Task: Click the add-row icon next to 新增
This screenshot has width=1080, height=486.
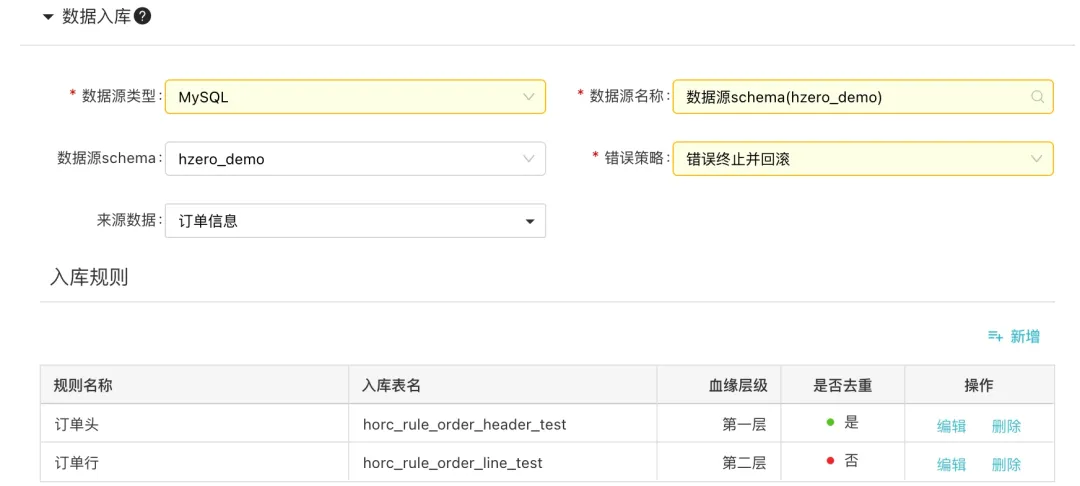Action: pyautogui.click(x=995, y=336)
